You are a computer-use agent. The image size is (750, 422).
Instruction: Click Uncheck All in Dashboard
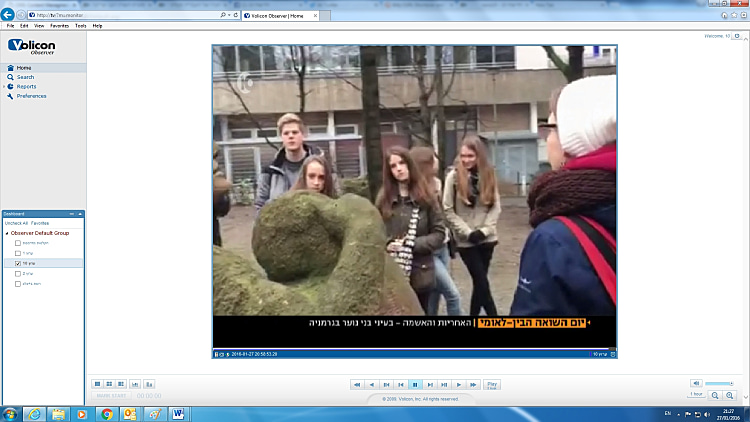click(x=15, y=223)
